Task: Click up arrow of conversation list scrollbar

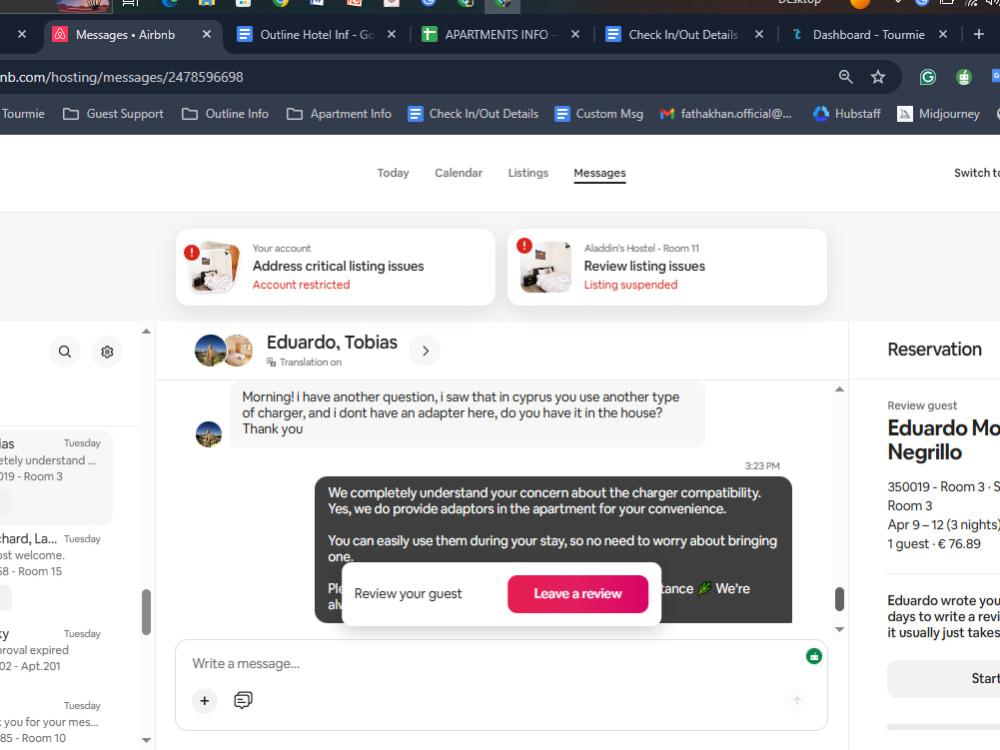Action: (146, 331)
